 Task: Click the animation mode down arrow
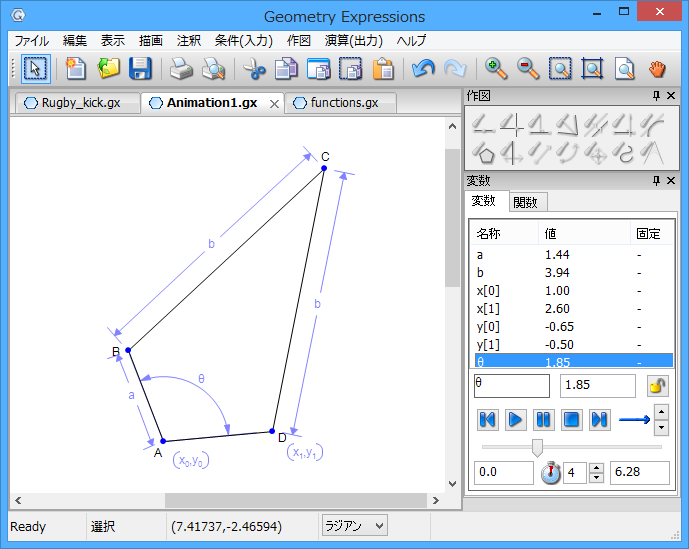click(x=661, y=428)
